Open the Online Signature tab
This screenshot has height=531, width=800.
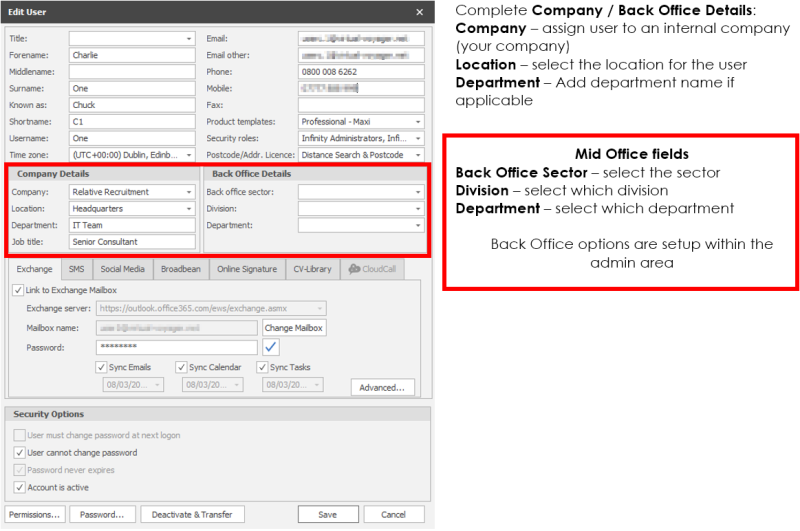point(246,269)
